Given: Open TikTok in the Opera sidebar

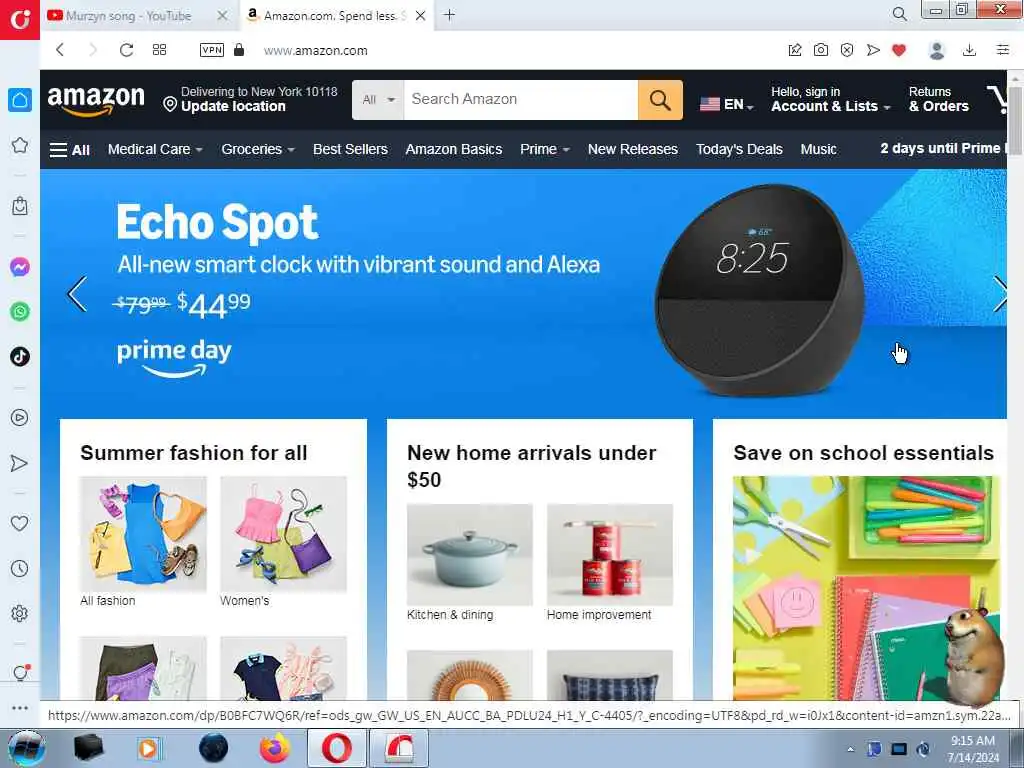Looking at the screenshot, I should tap(20, 357).
